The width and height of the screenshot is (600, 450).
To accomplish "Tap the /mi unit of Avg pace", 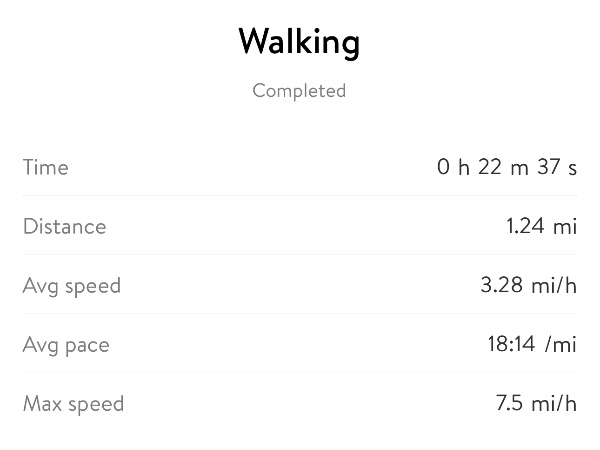I will (562, 345).
